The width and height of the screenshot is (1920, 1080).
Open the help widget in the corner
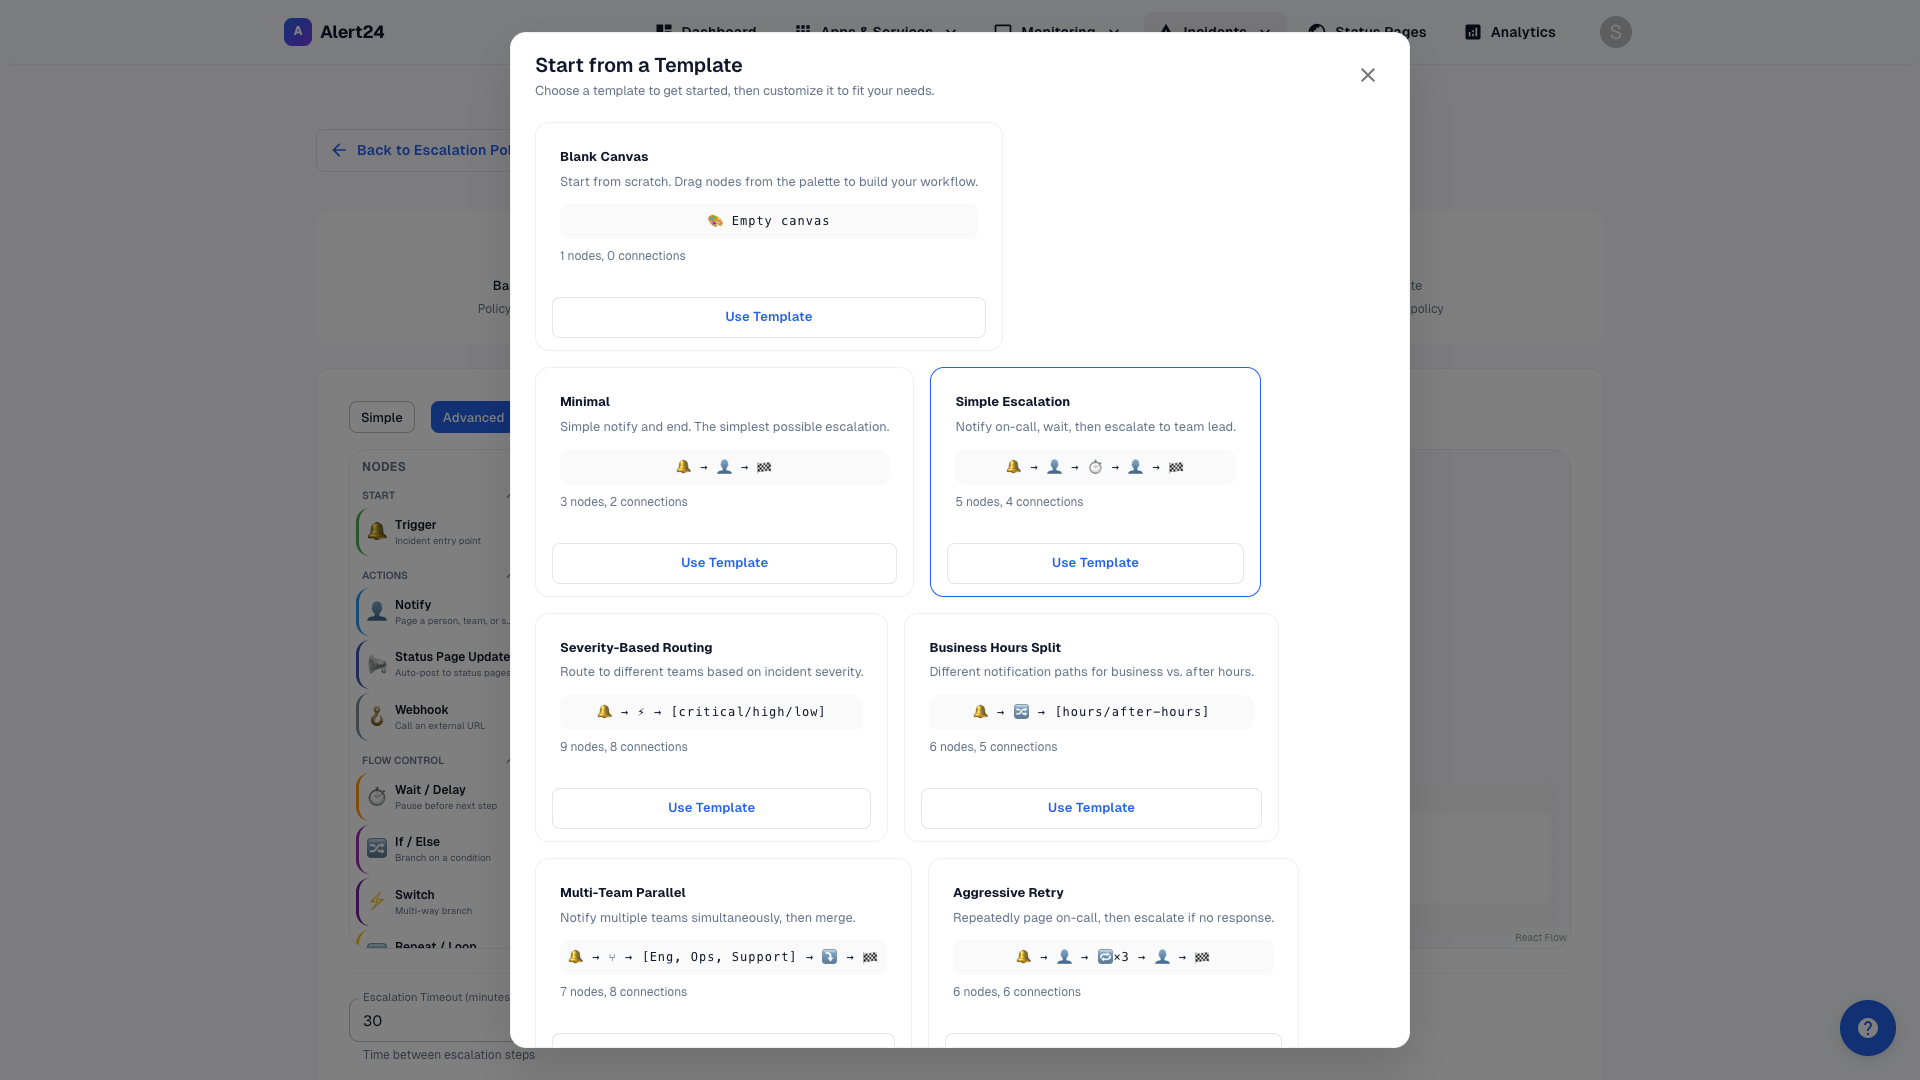[x=1868, y=1028]
